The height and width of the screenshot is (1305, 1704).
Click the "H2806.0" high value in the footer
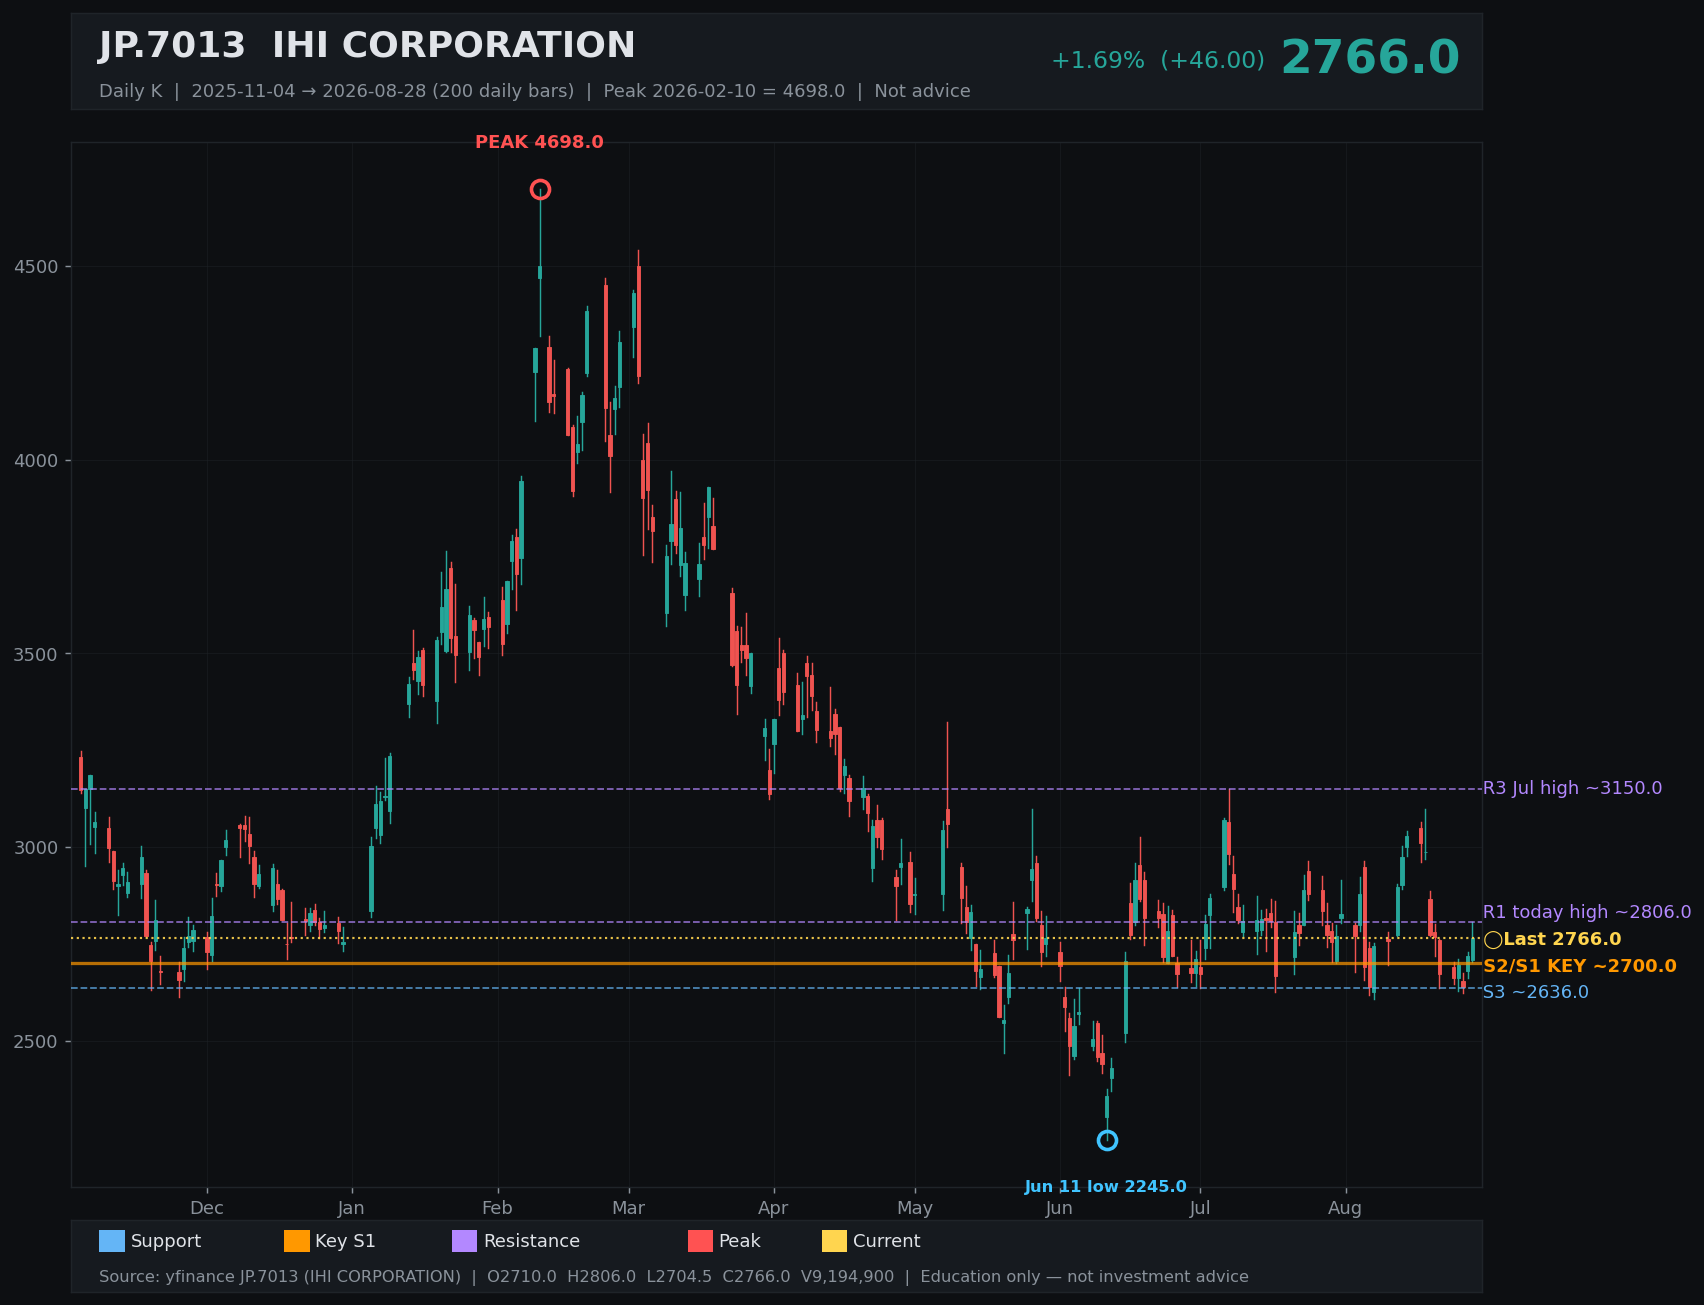(601, 1277)
